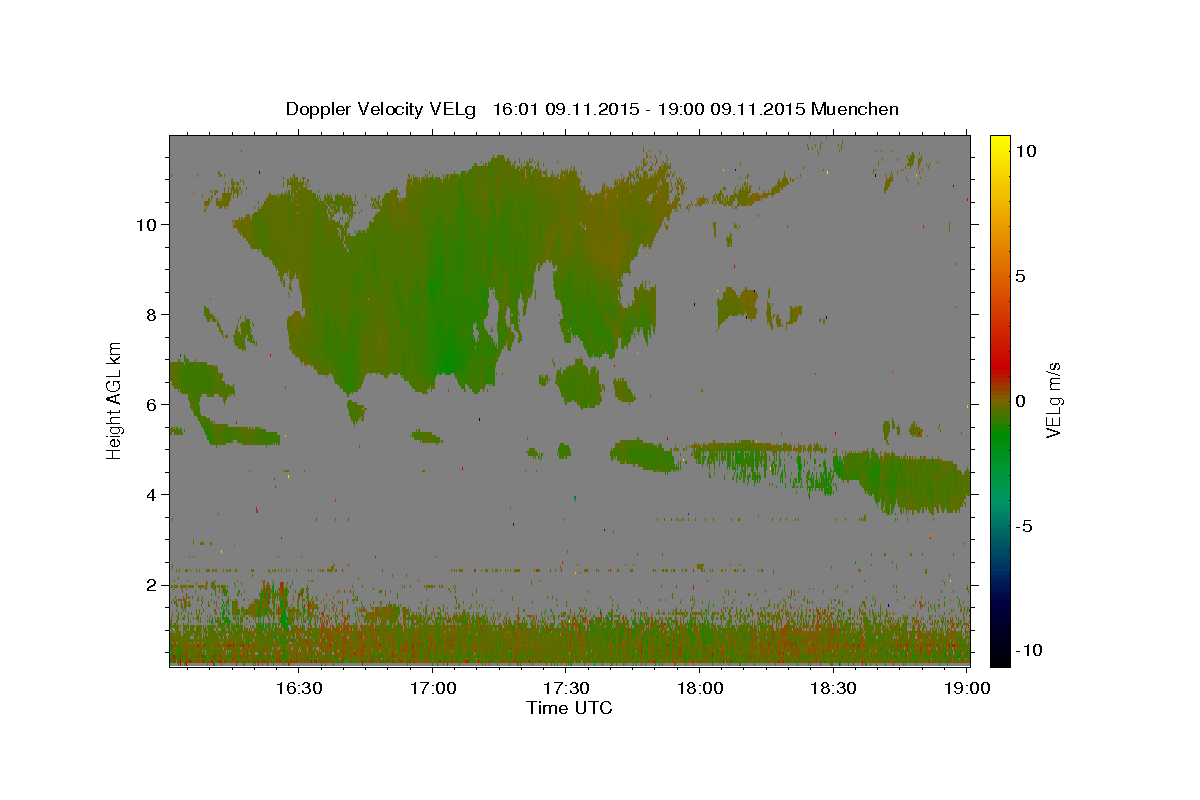Pick the yellow top of the colorbar
Image resolution: width=1200 pixels, height=800 pixels.
point(1000,145)
